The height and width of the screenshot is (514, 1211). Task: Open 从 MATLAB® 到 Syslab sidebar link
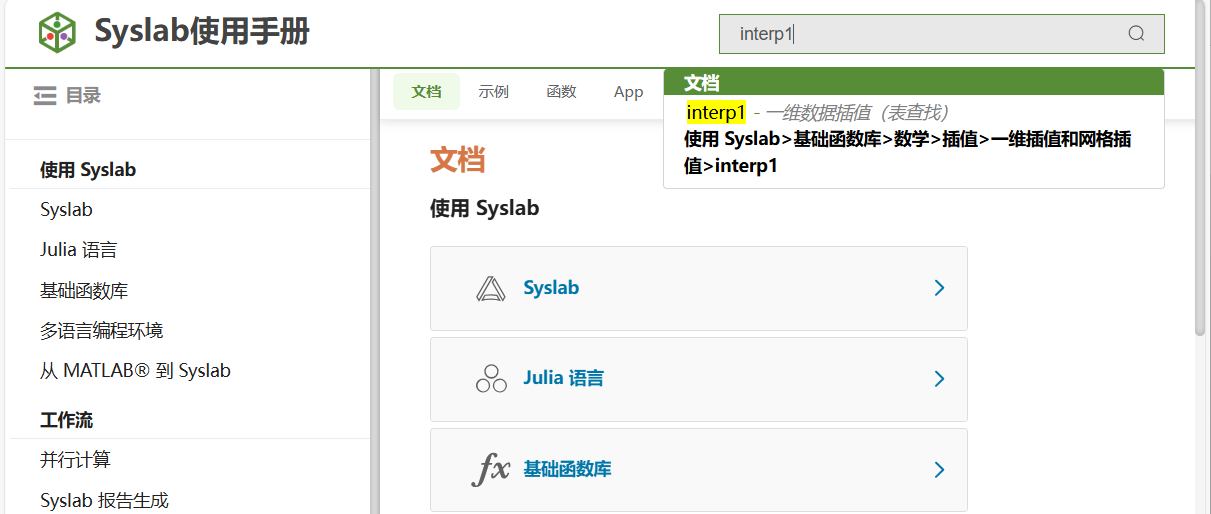[x=135, y=371]
